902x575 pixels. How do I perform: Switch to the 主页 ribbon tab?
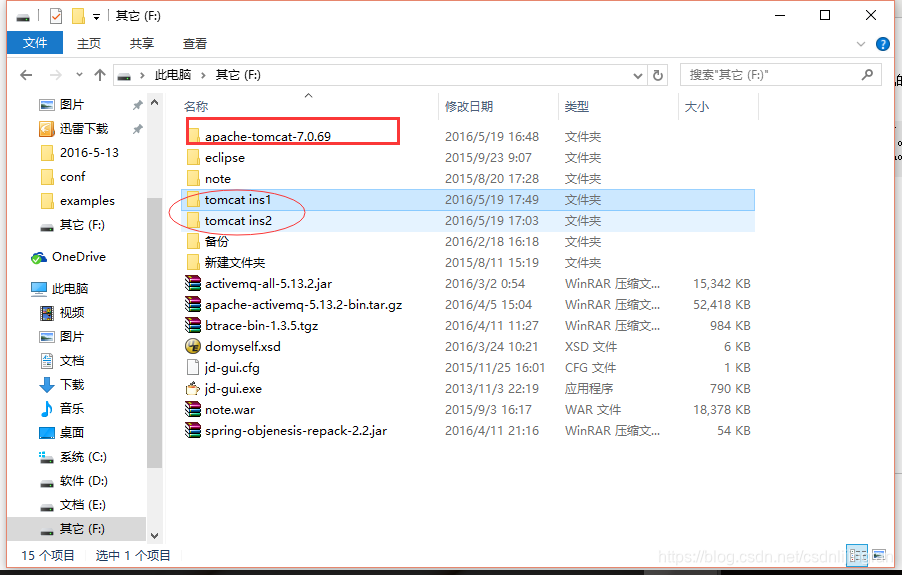coord(89,44)
